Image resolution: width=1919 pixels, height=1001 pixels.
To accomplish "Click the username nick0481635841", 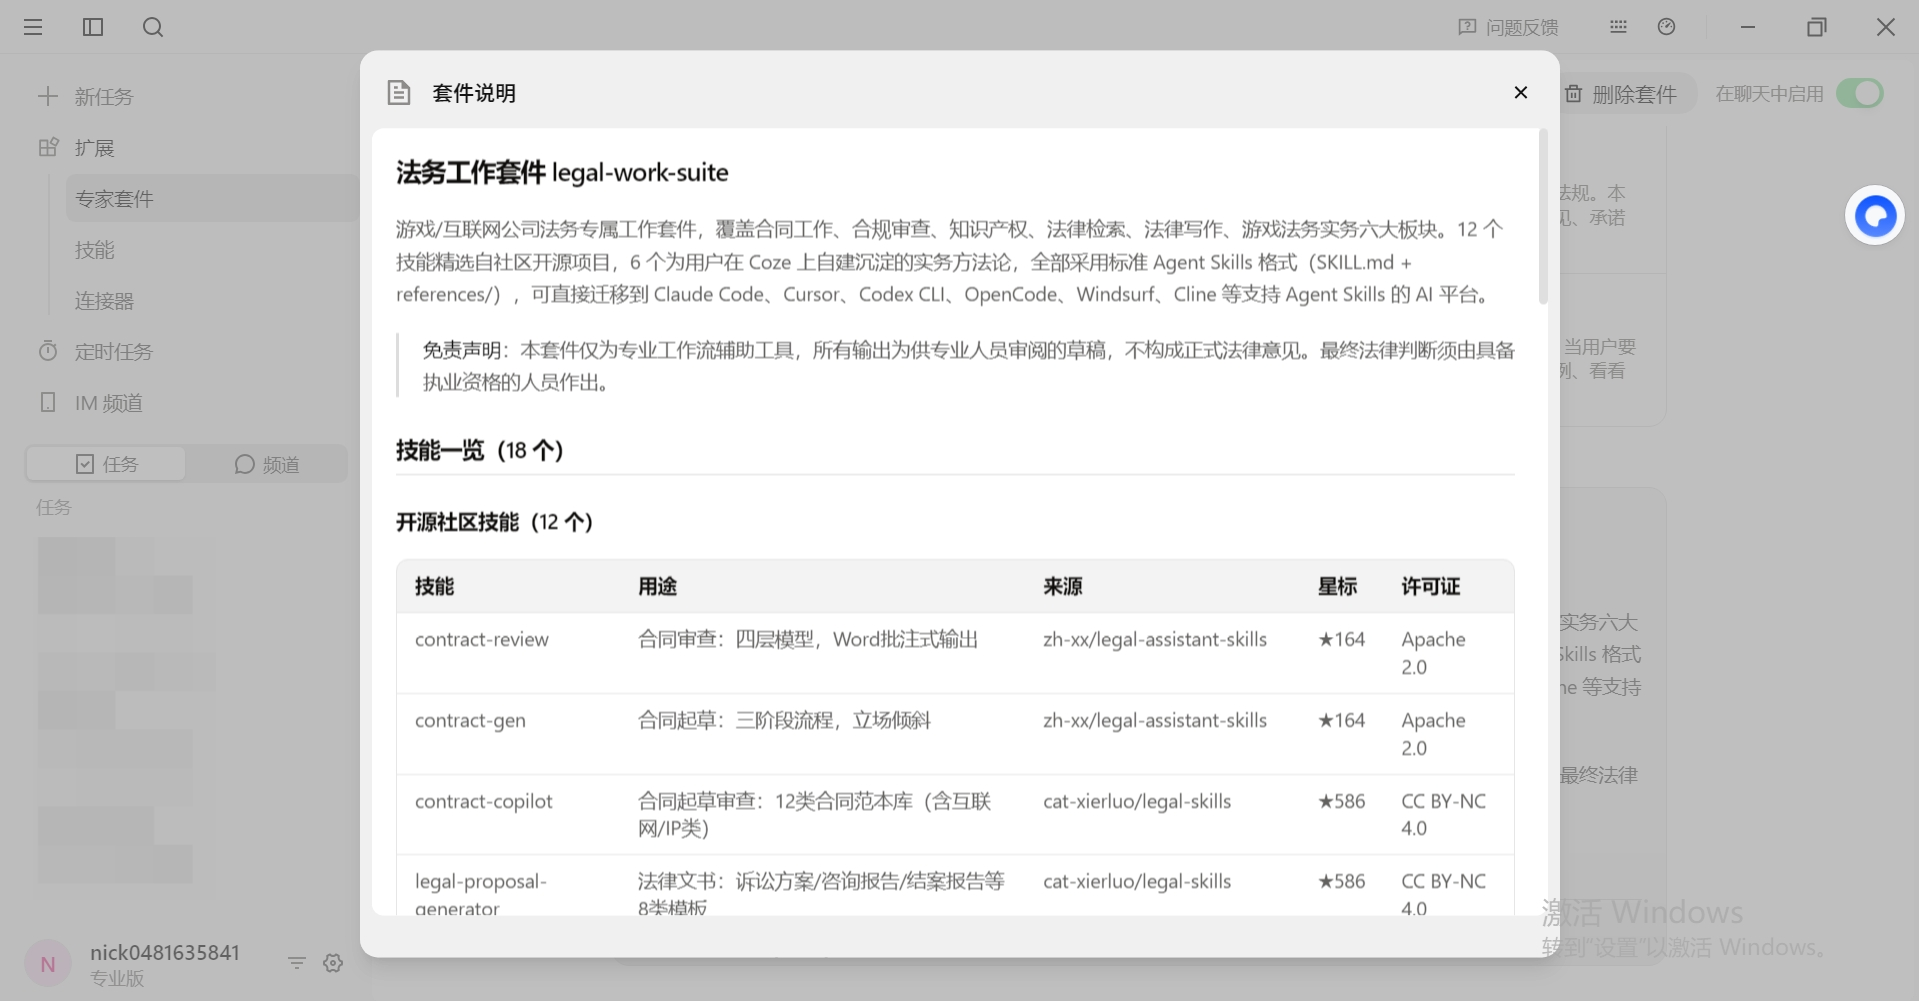I will (165, 952).
